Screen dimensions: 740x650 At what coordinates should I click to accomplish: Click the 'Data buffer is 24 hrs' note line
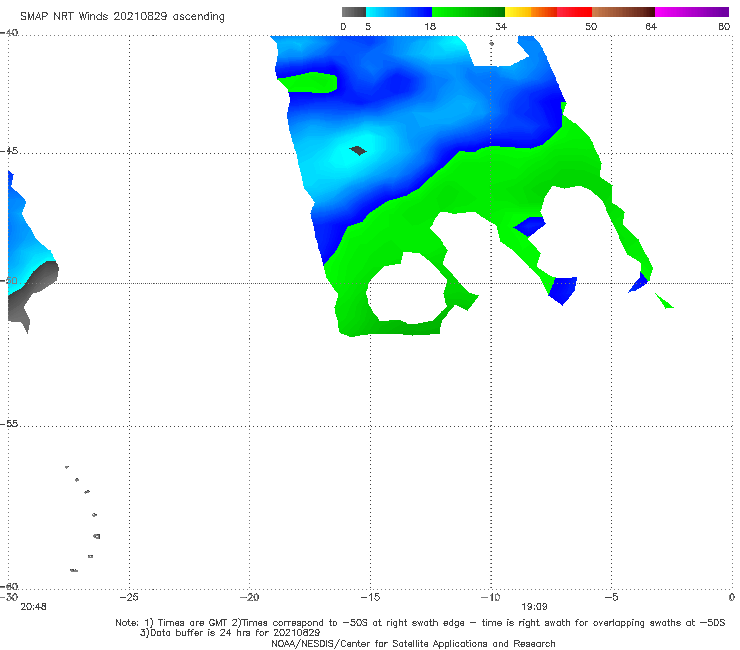point(230,633)
